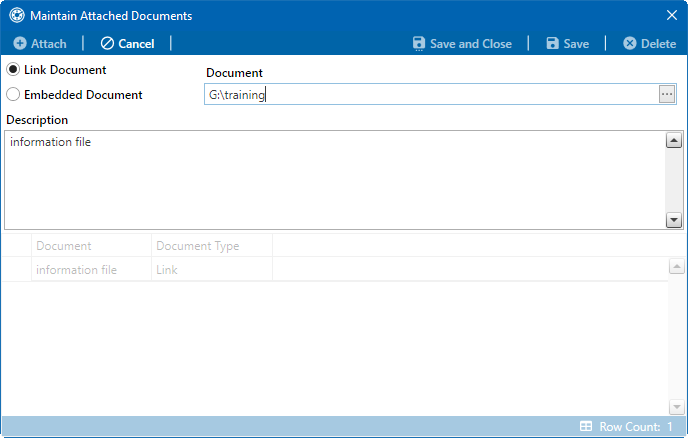Click the Row Count grid icon
Screen dimensions: 688x438
(x=586, y=426)
